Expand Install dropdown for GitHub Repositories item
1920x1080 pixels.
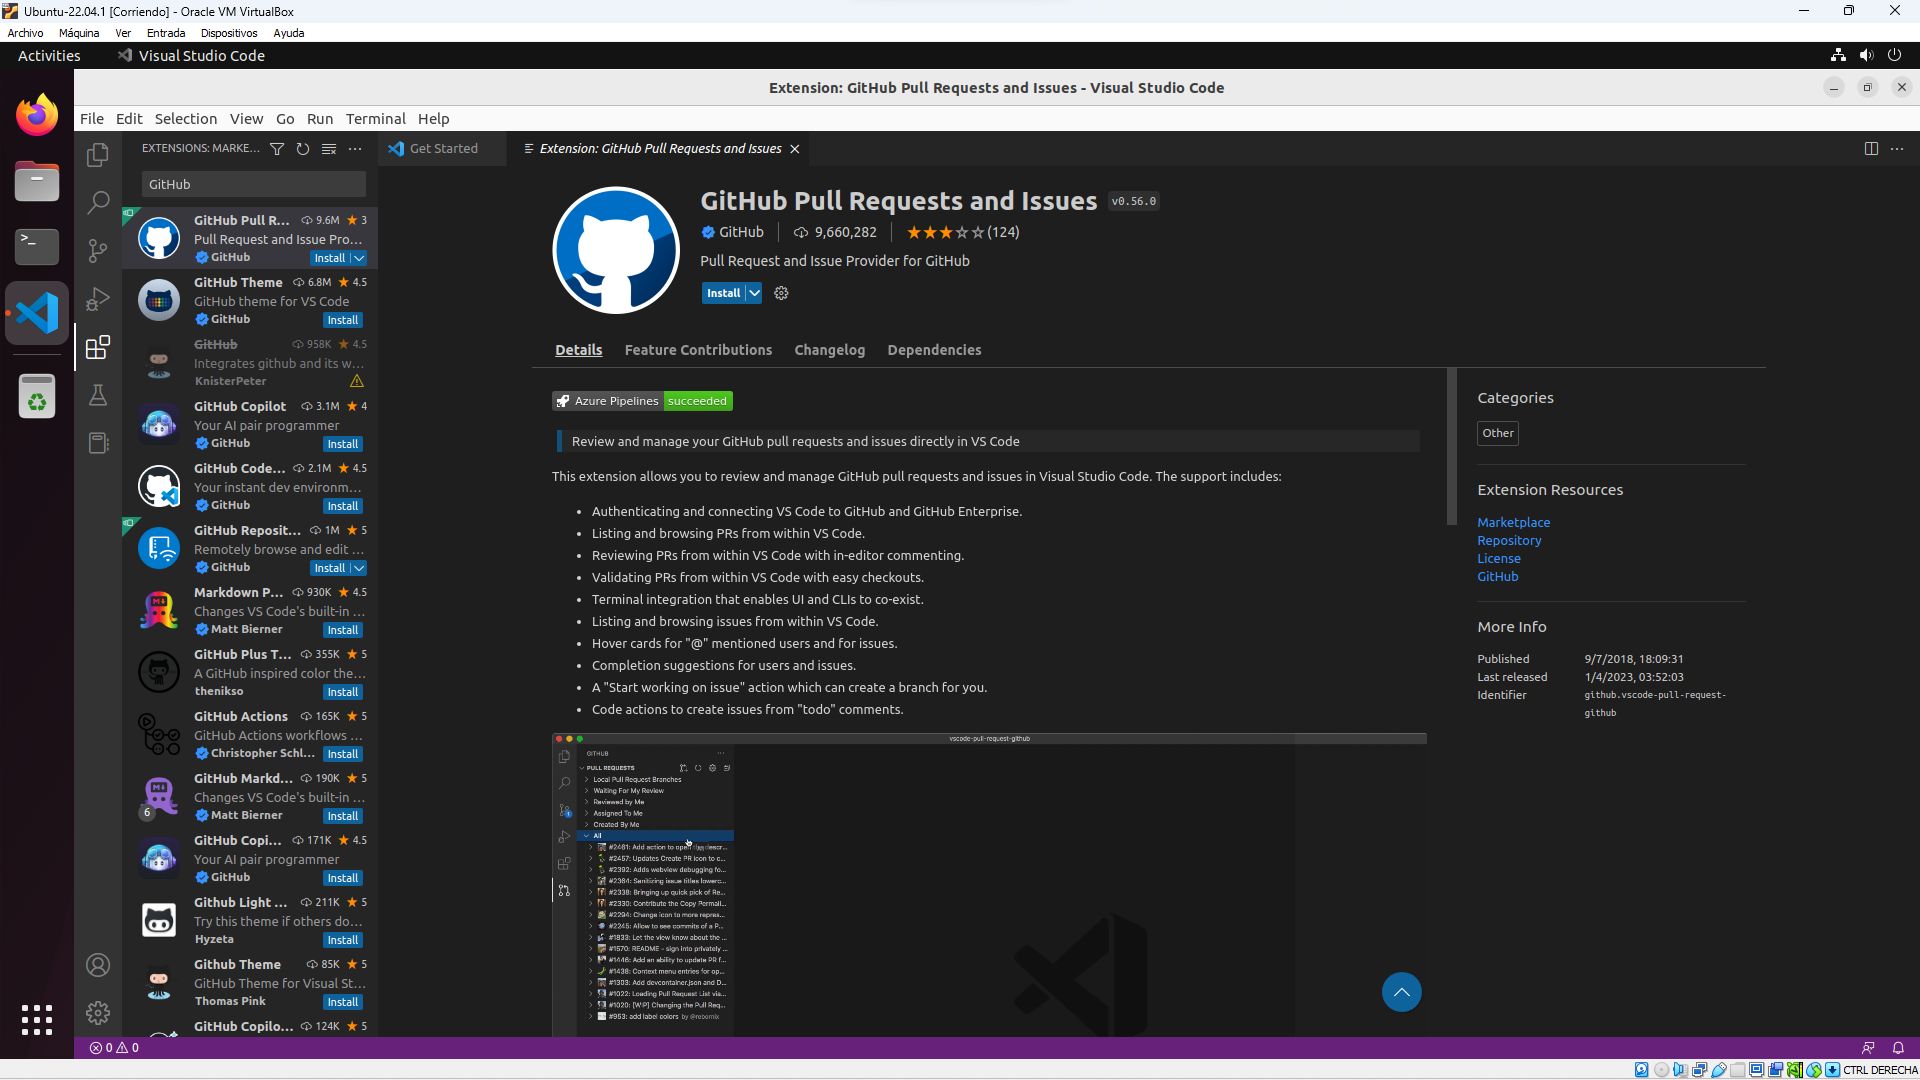point(358,568)
